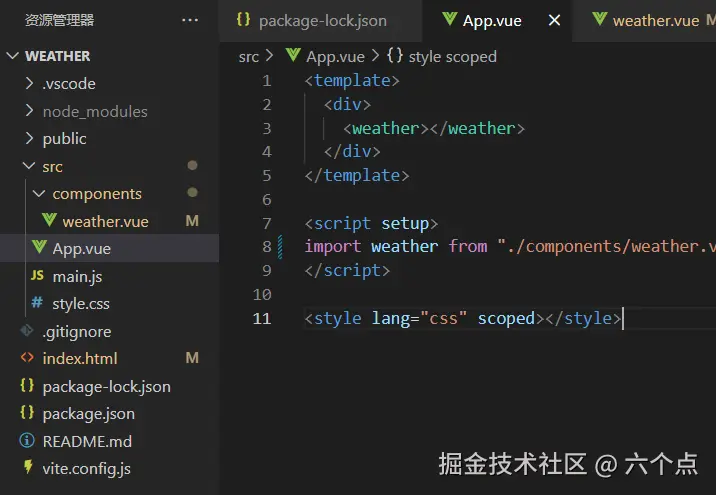716x495 pixels.
Task: Click the closing template tag on line 5
Action: [357, 176]
